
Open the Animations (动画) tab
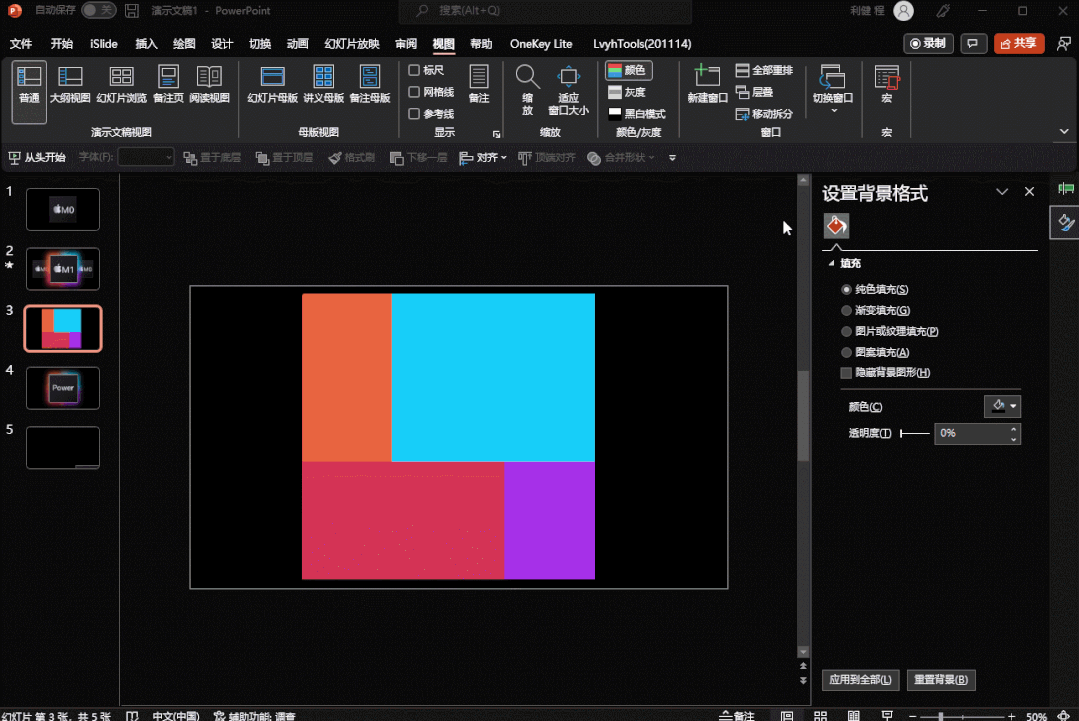point(297,43)
